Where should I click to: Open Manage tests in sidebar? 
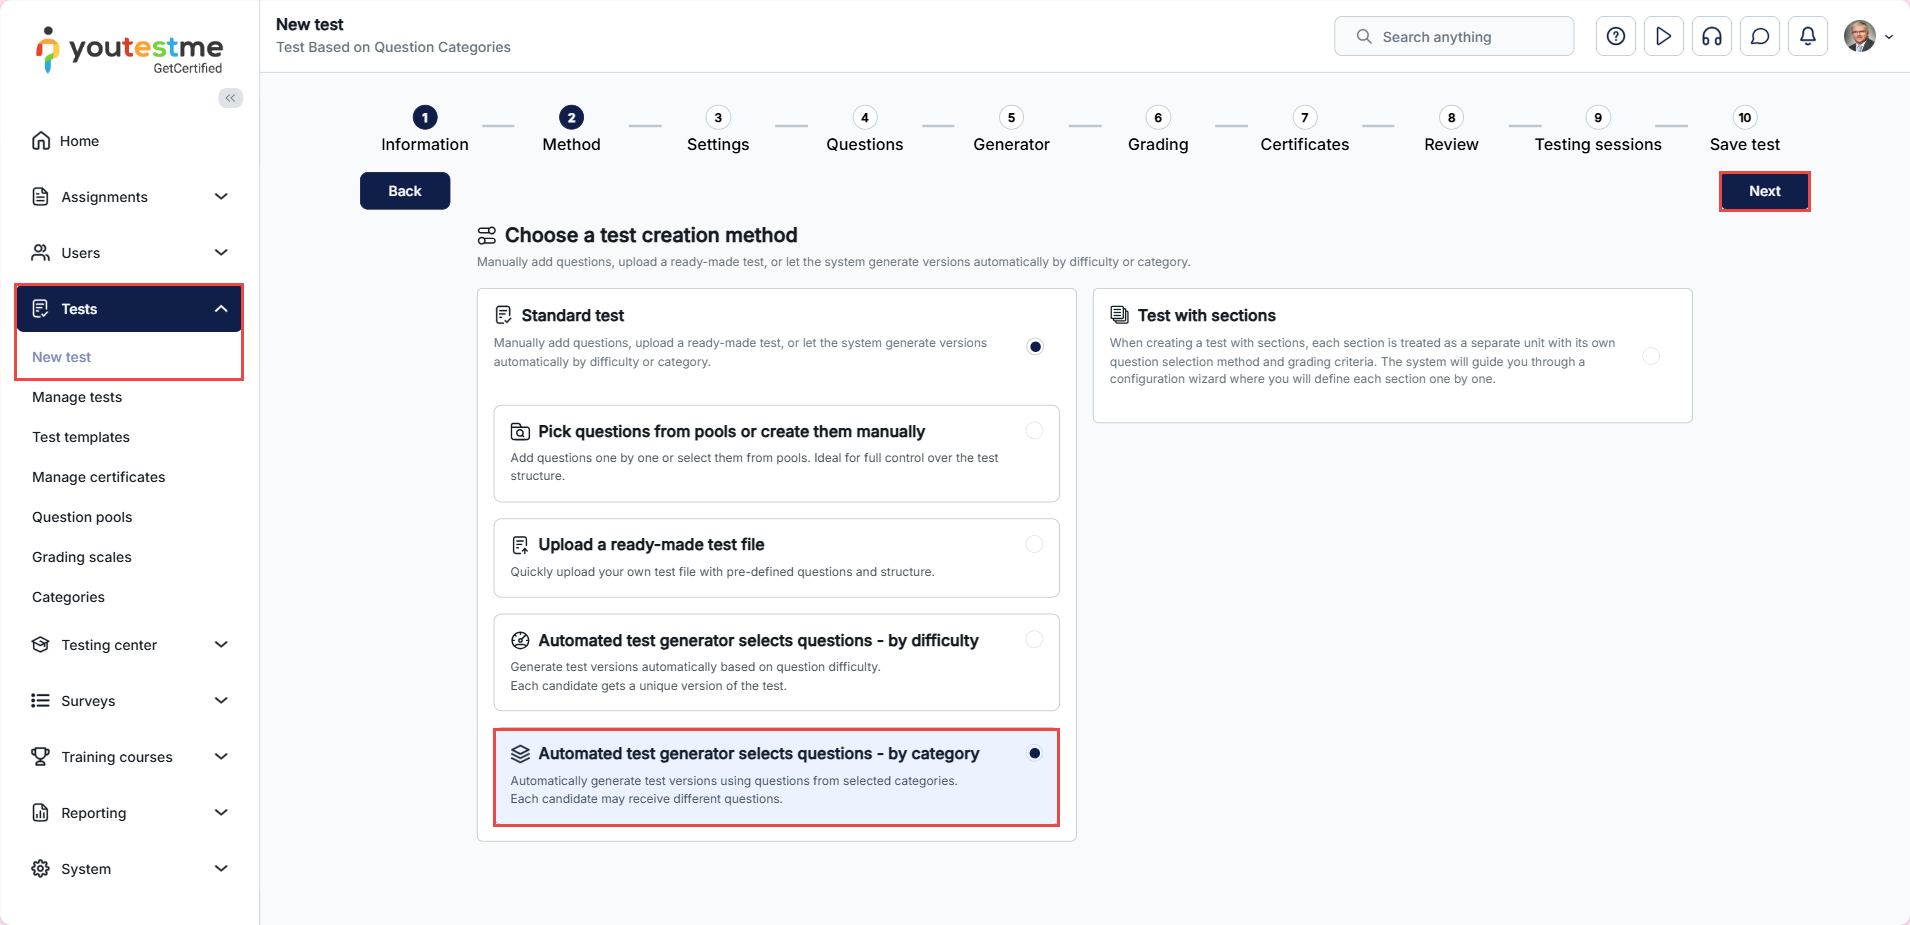coord(77,397)
